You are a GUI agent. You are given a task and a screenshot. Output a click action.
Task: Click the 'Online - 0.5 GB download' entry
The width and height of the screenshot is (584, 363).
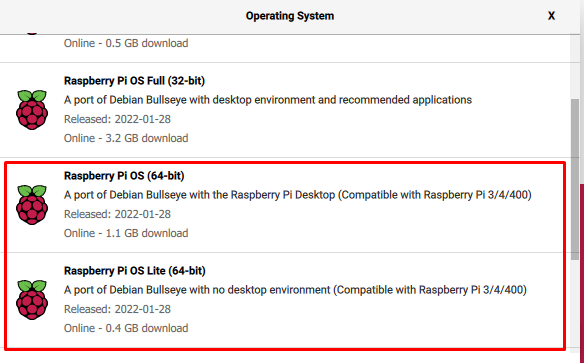coord(126,43)
